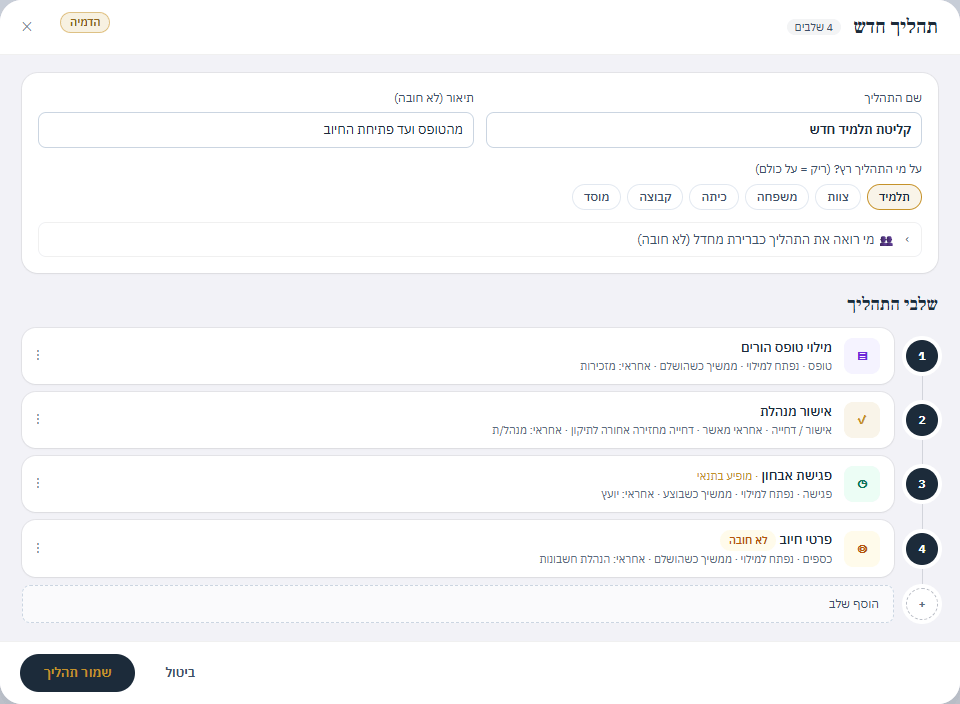Open options menu for אישור מנהלת step

click(38, 419)
